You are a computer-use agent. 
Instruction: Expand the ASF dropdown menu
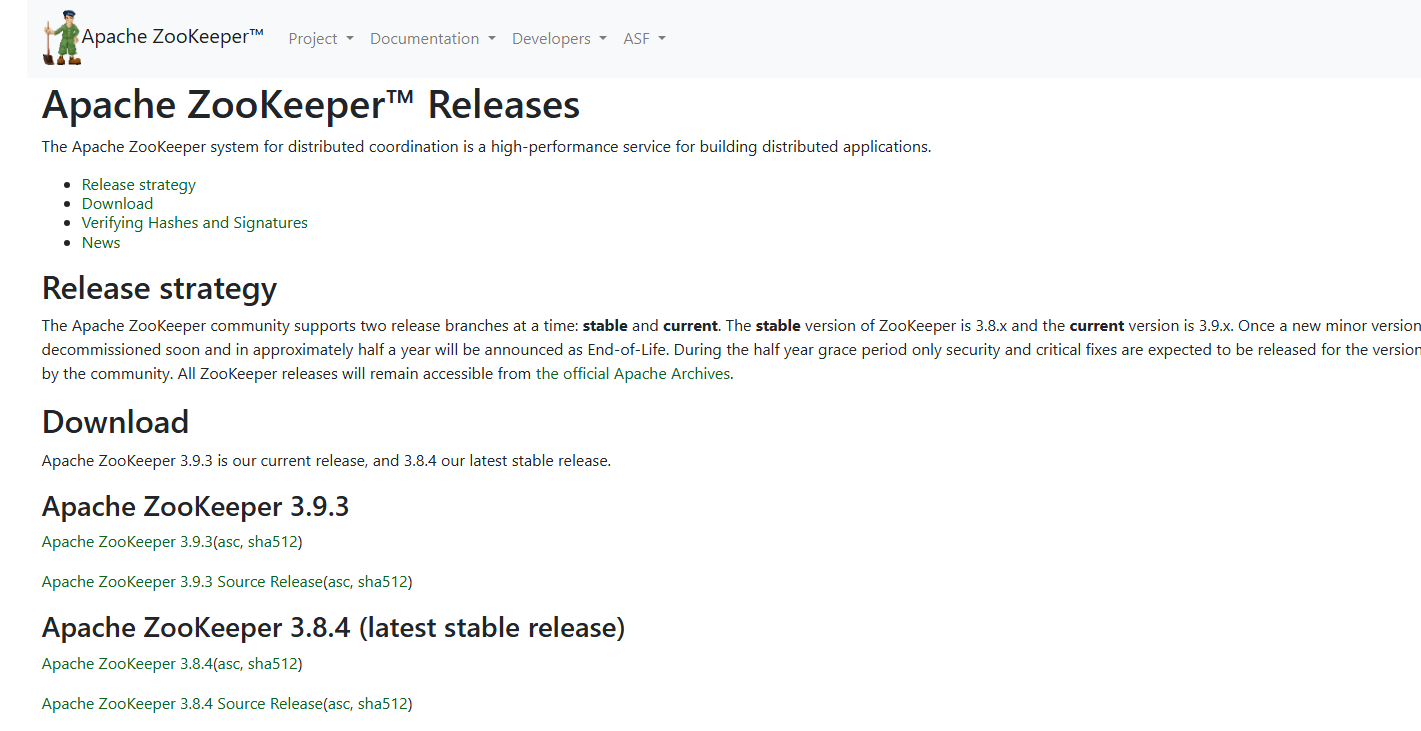644,39
